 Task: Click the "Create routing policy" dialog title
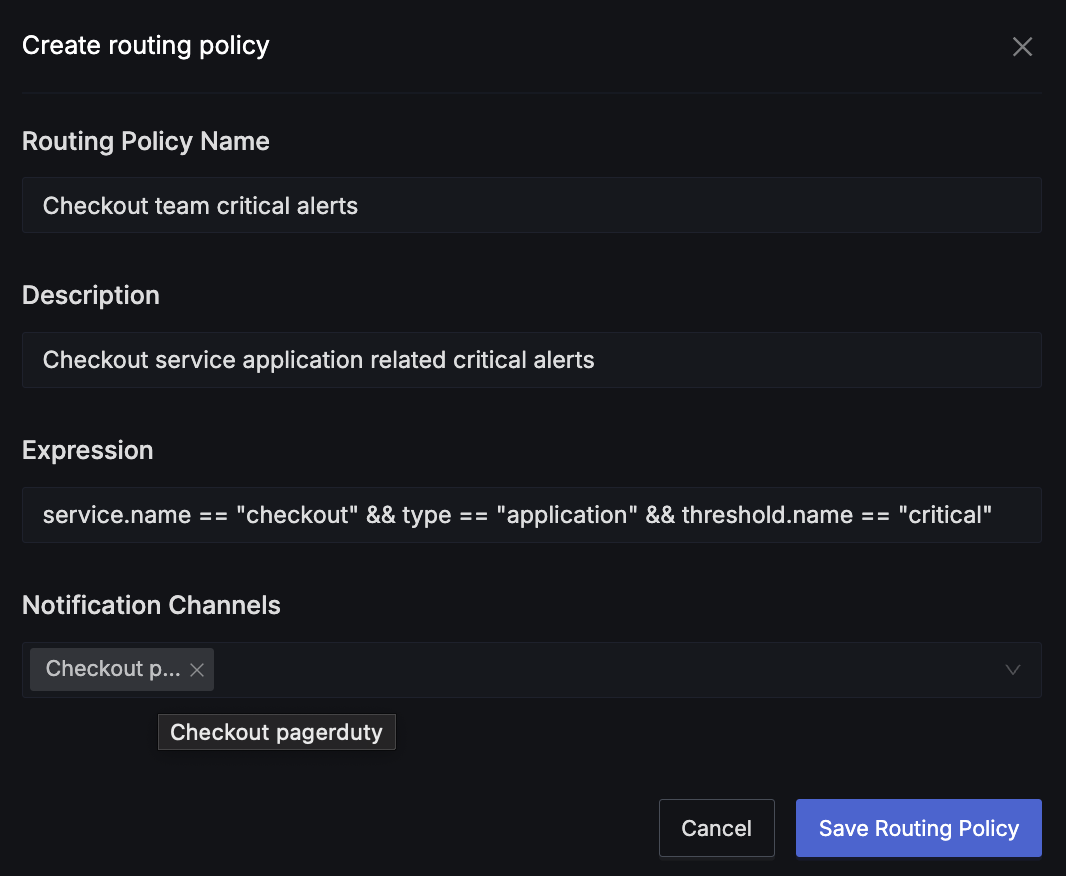pyautogui.click(x=145, y=46)
